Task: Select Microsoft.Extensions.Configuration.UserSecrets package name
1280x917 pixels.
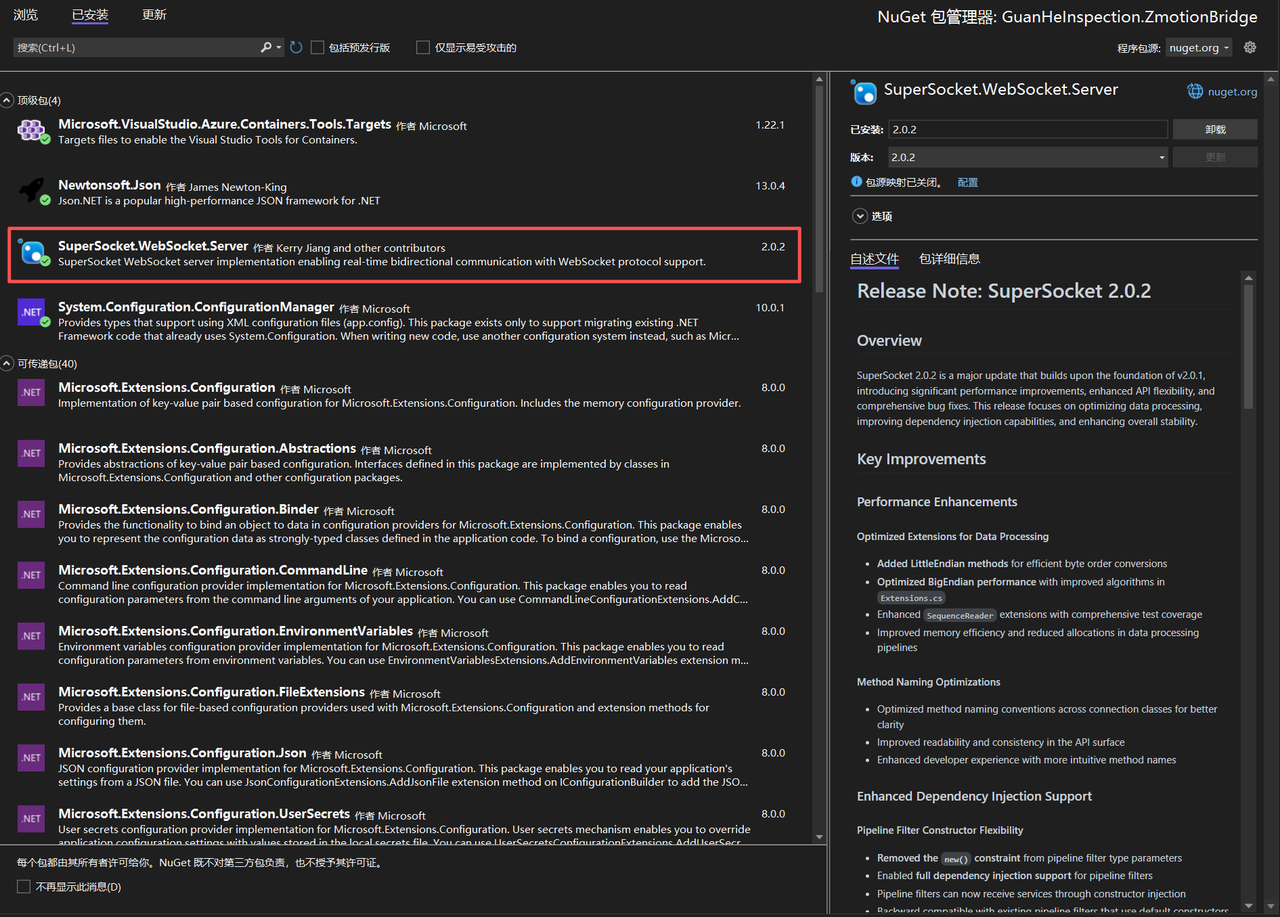Action: coord(204,814)
